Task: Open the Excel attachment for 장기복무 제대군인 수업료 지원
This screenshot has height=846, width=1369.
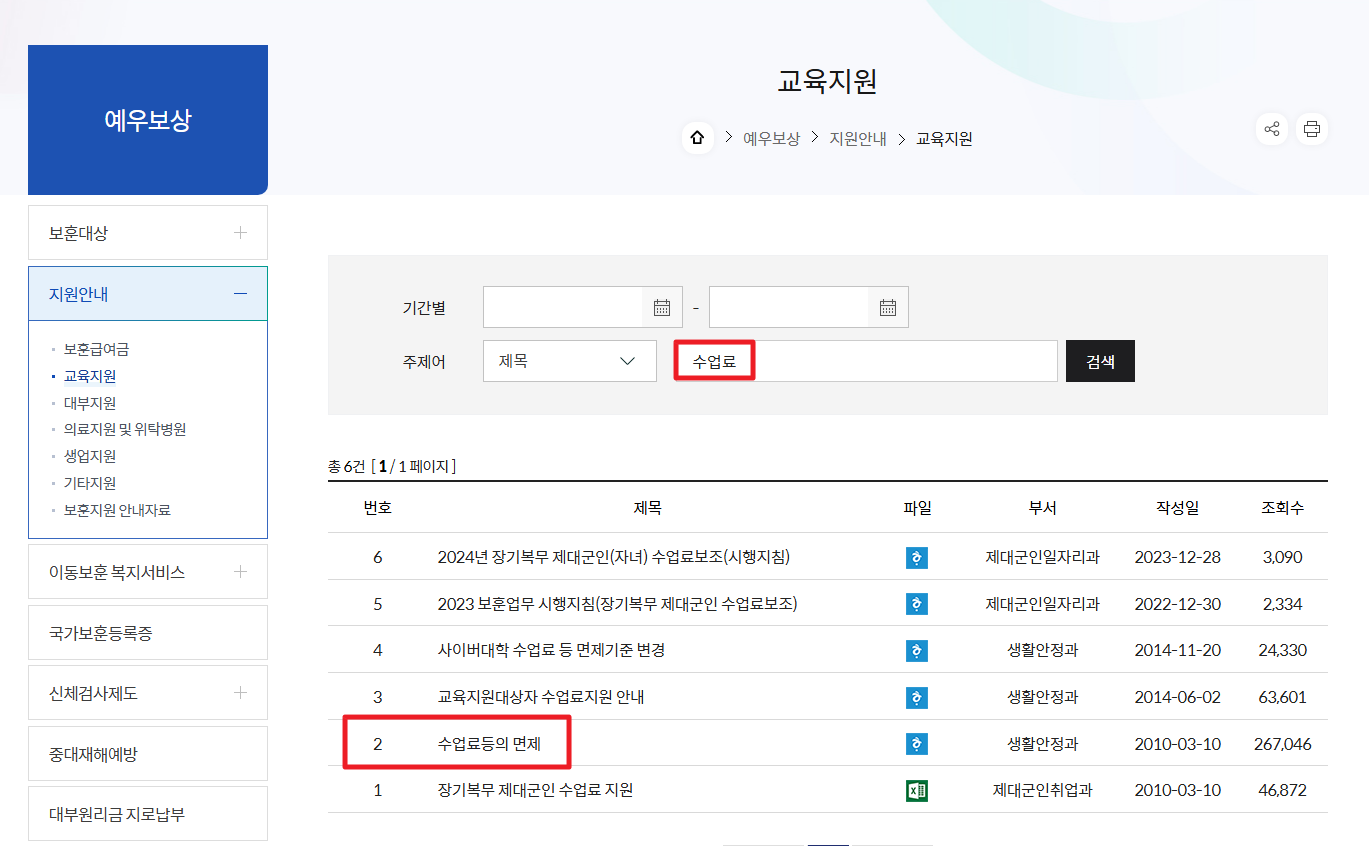Action: click(916, 789)
